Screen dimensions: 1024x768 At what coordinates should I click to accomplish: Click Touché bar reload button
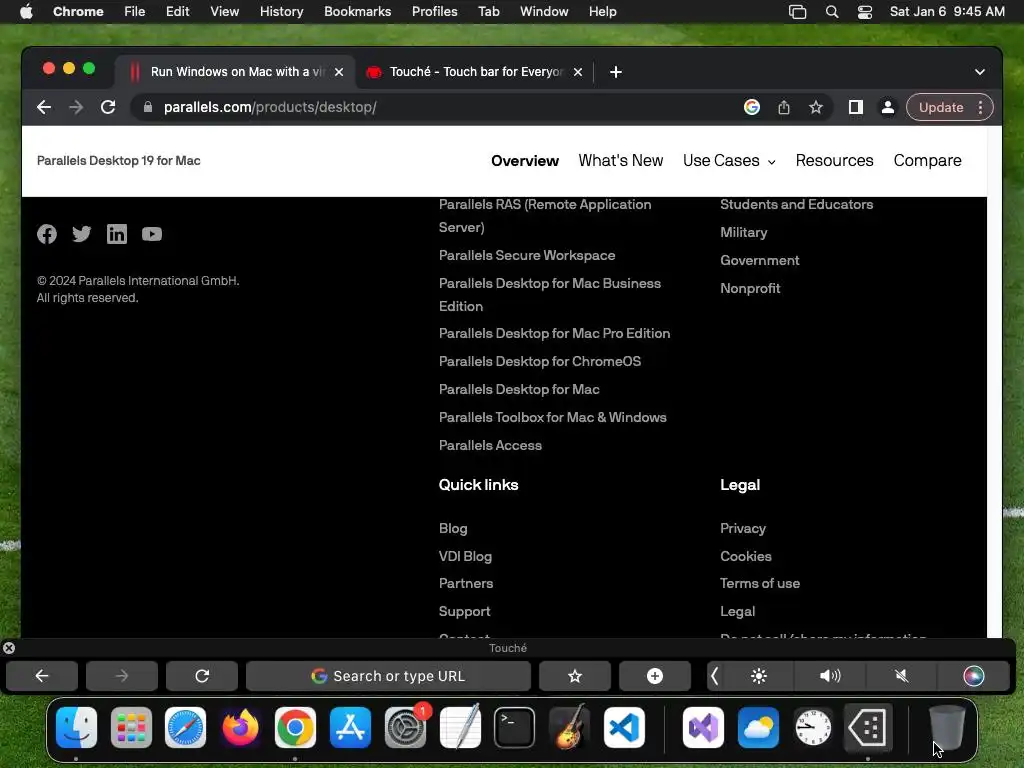(202, 676)
